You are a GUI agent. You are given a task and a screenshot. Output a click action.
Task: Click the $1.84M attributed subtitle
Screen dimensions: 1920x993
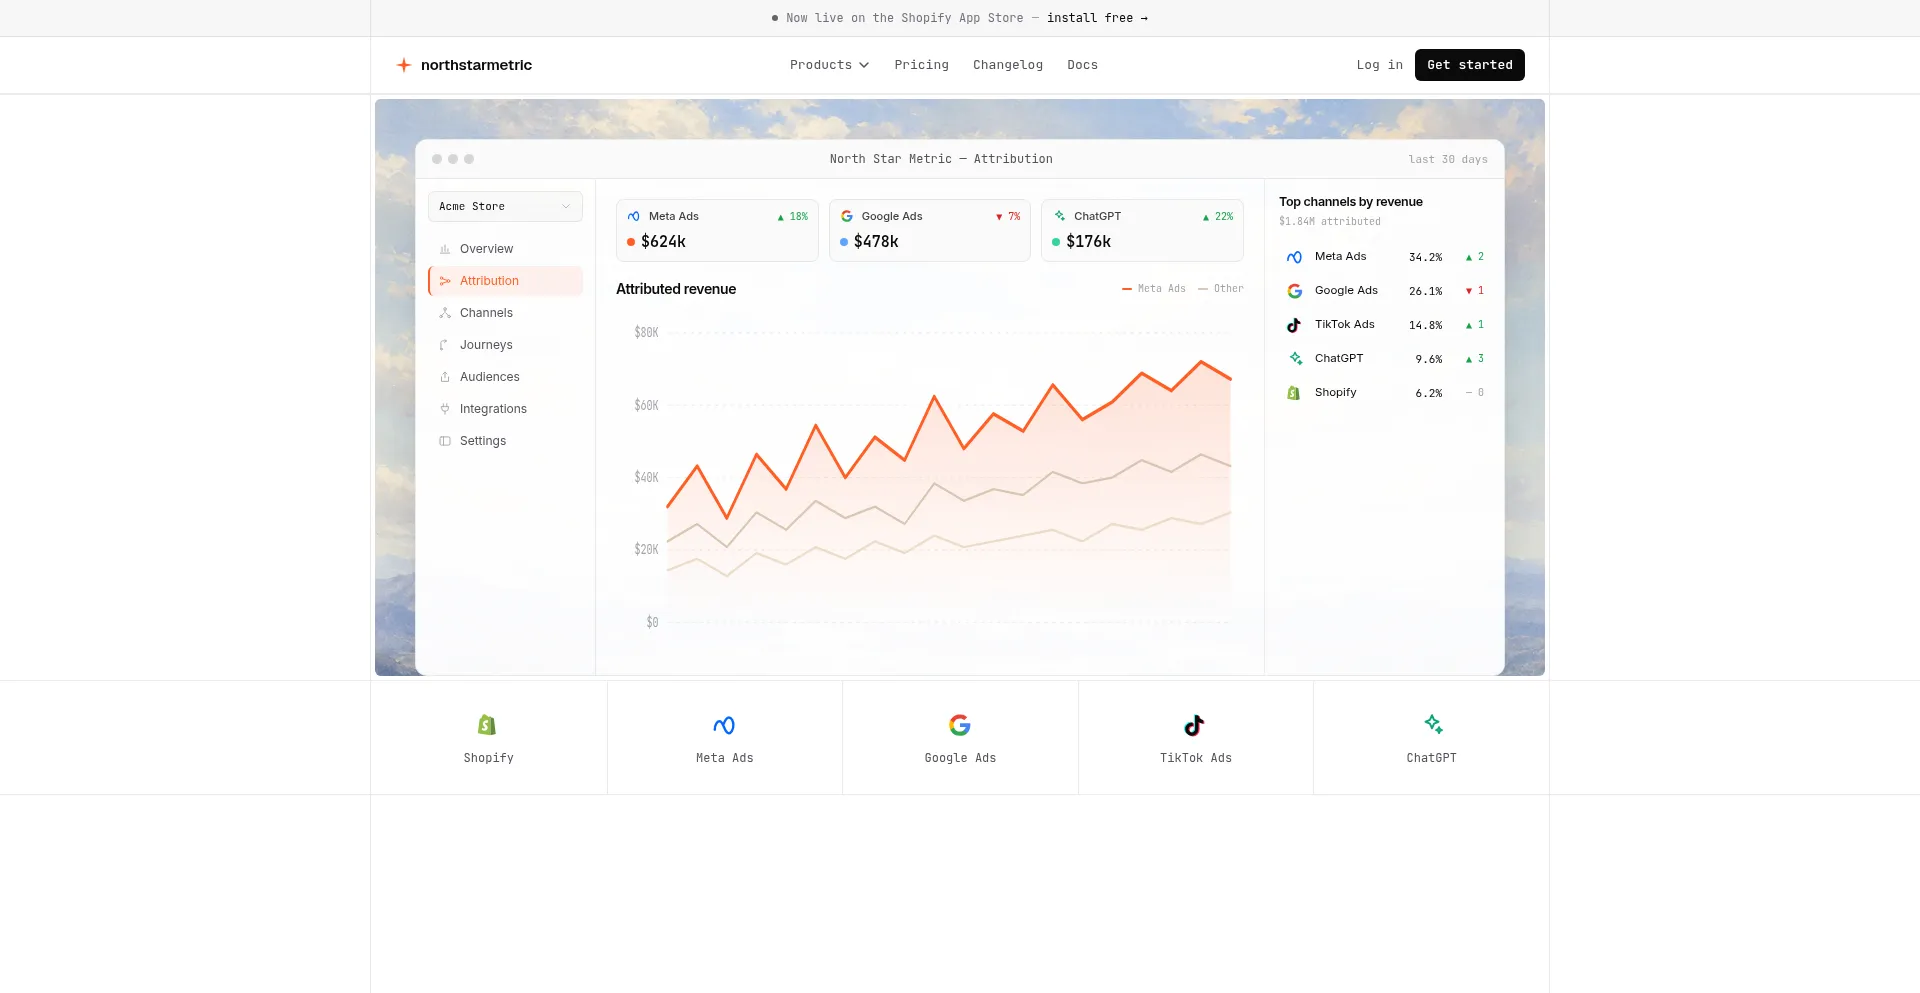[x=1329, y=222]
